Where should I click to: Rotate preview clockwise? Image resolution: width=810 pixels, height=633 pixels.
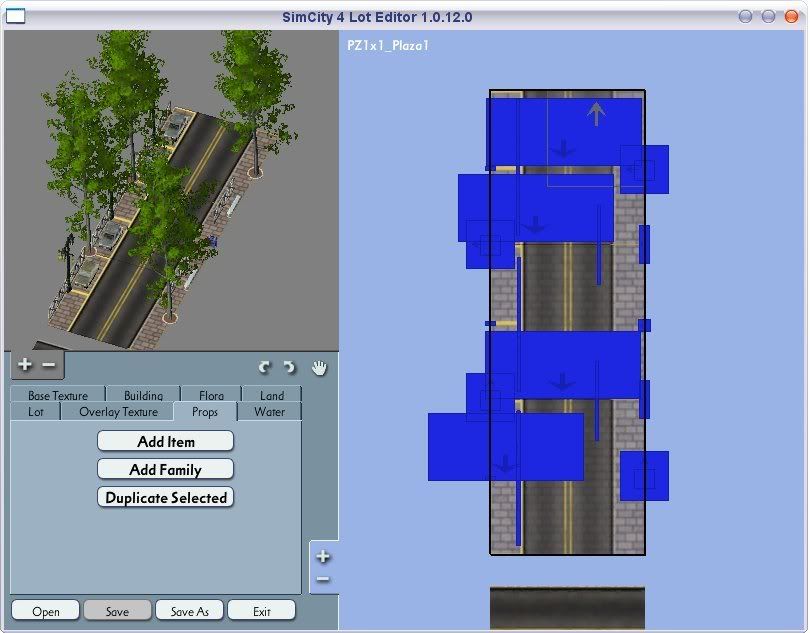289,368
